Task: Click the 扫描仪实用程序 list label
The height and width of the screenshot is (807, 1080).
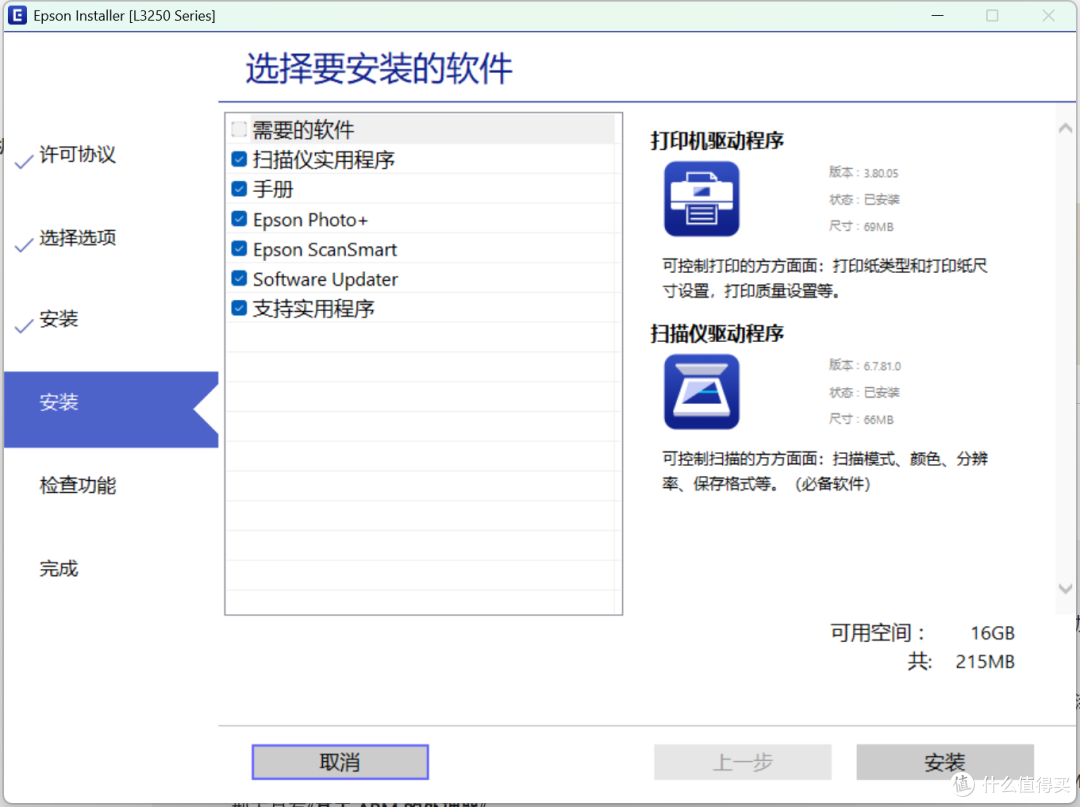Action: coord(324,160)
